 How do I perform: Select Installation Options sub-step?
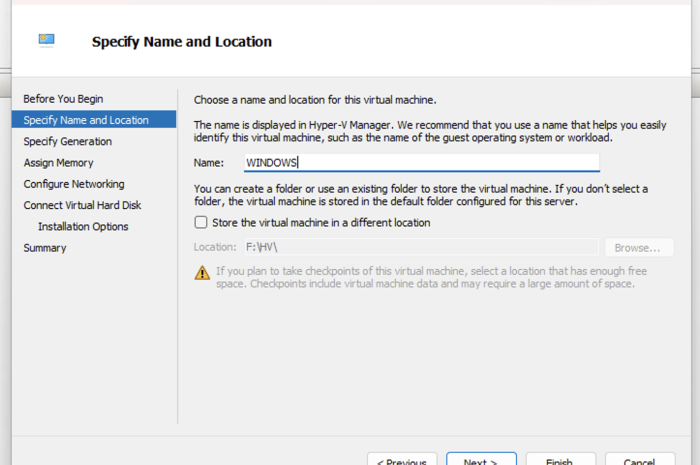point(83,226)
